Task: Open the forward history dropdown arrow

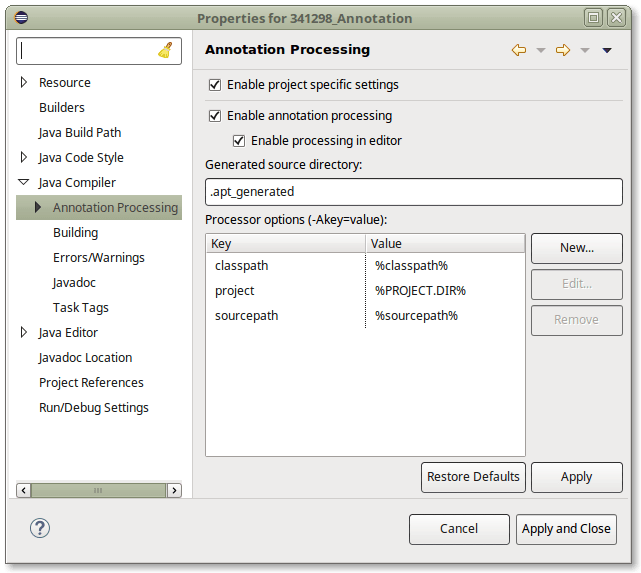Action: (585, 50)
